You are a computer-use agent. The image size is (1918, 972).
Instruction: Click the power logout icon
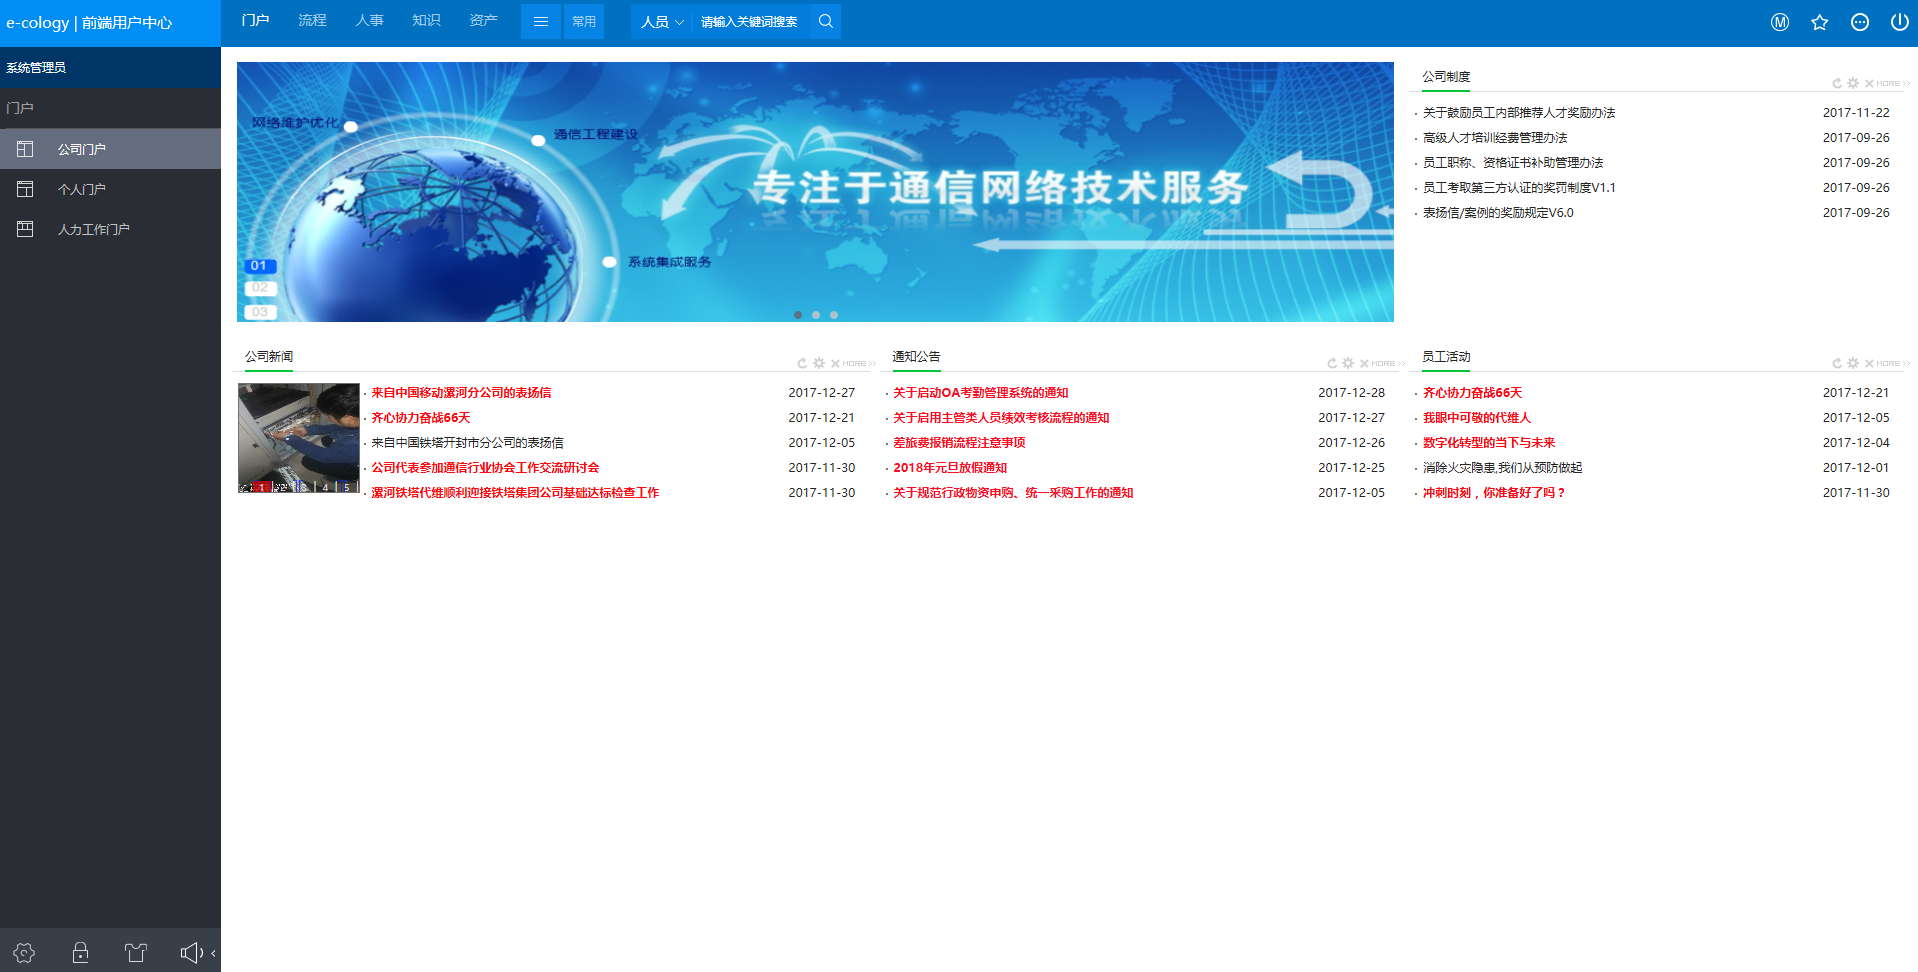pos(1899,22)
